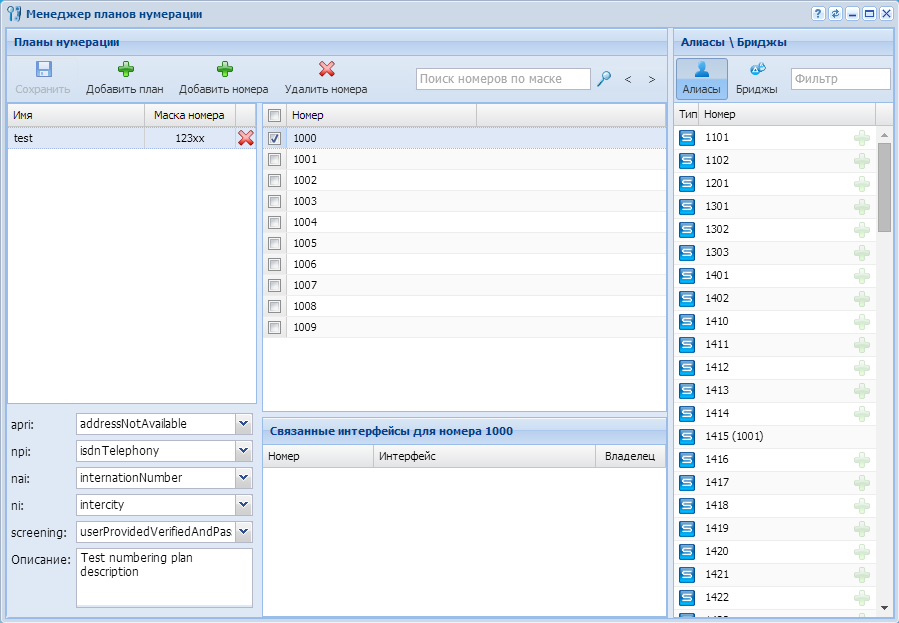
Task: Click the Delete numbers red cross icon
Action: coord(326,70)
